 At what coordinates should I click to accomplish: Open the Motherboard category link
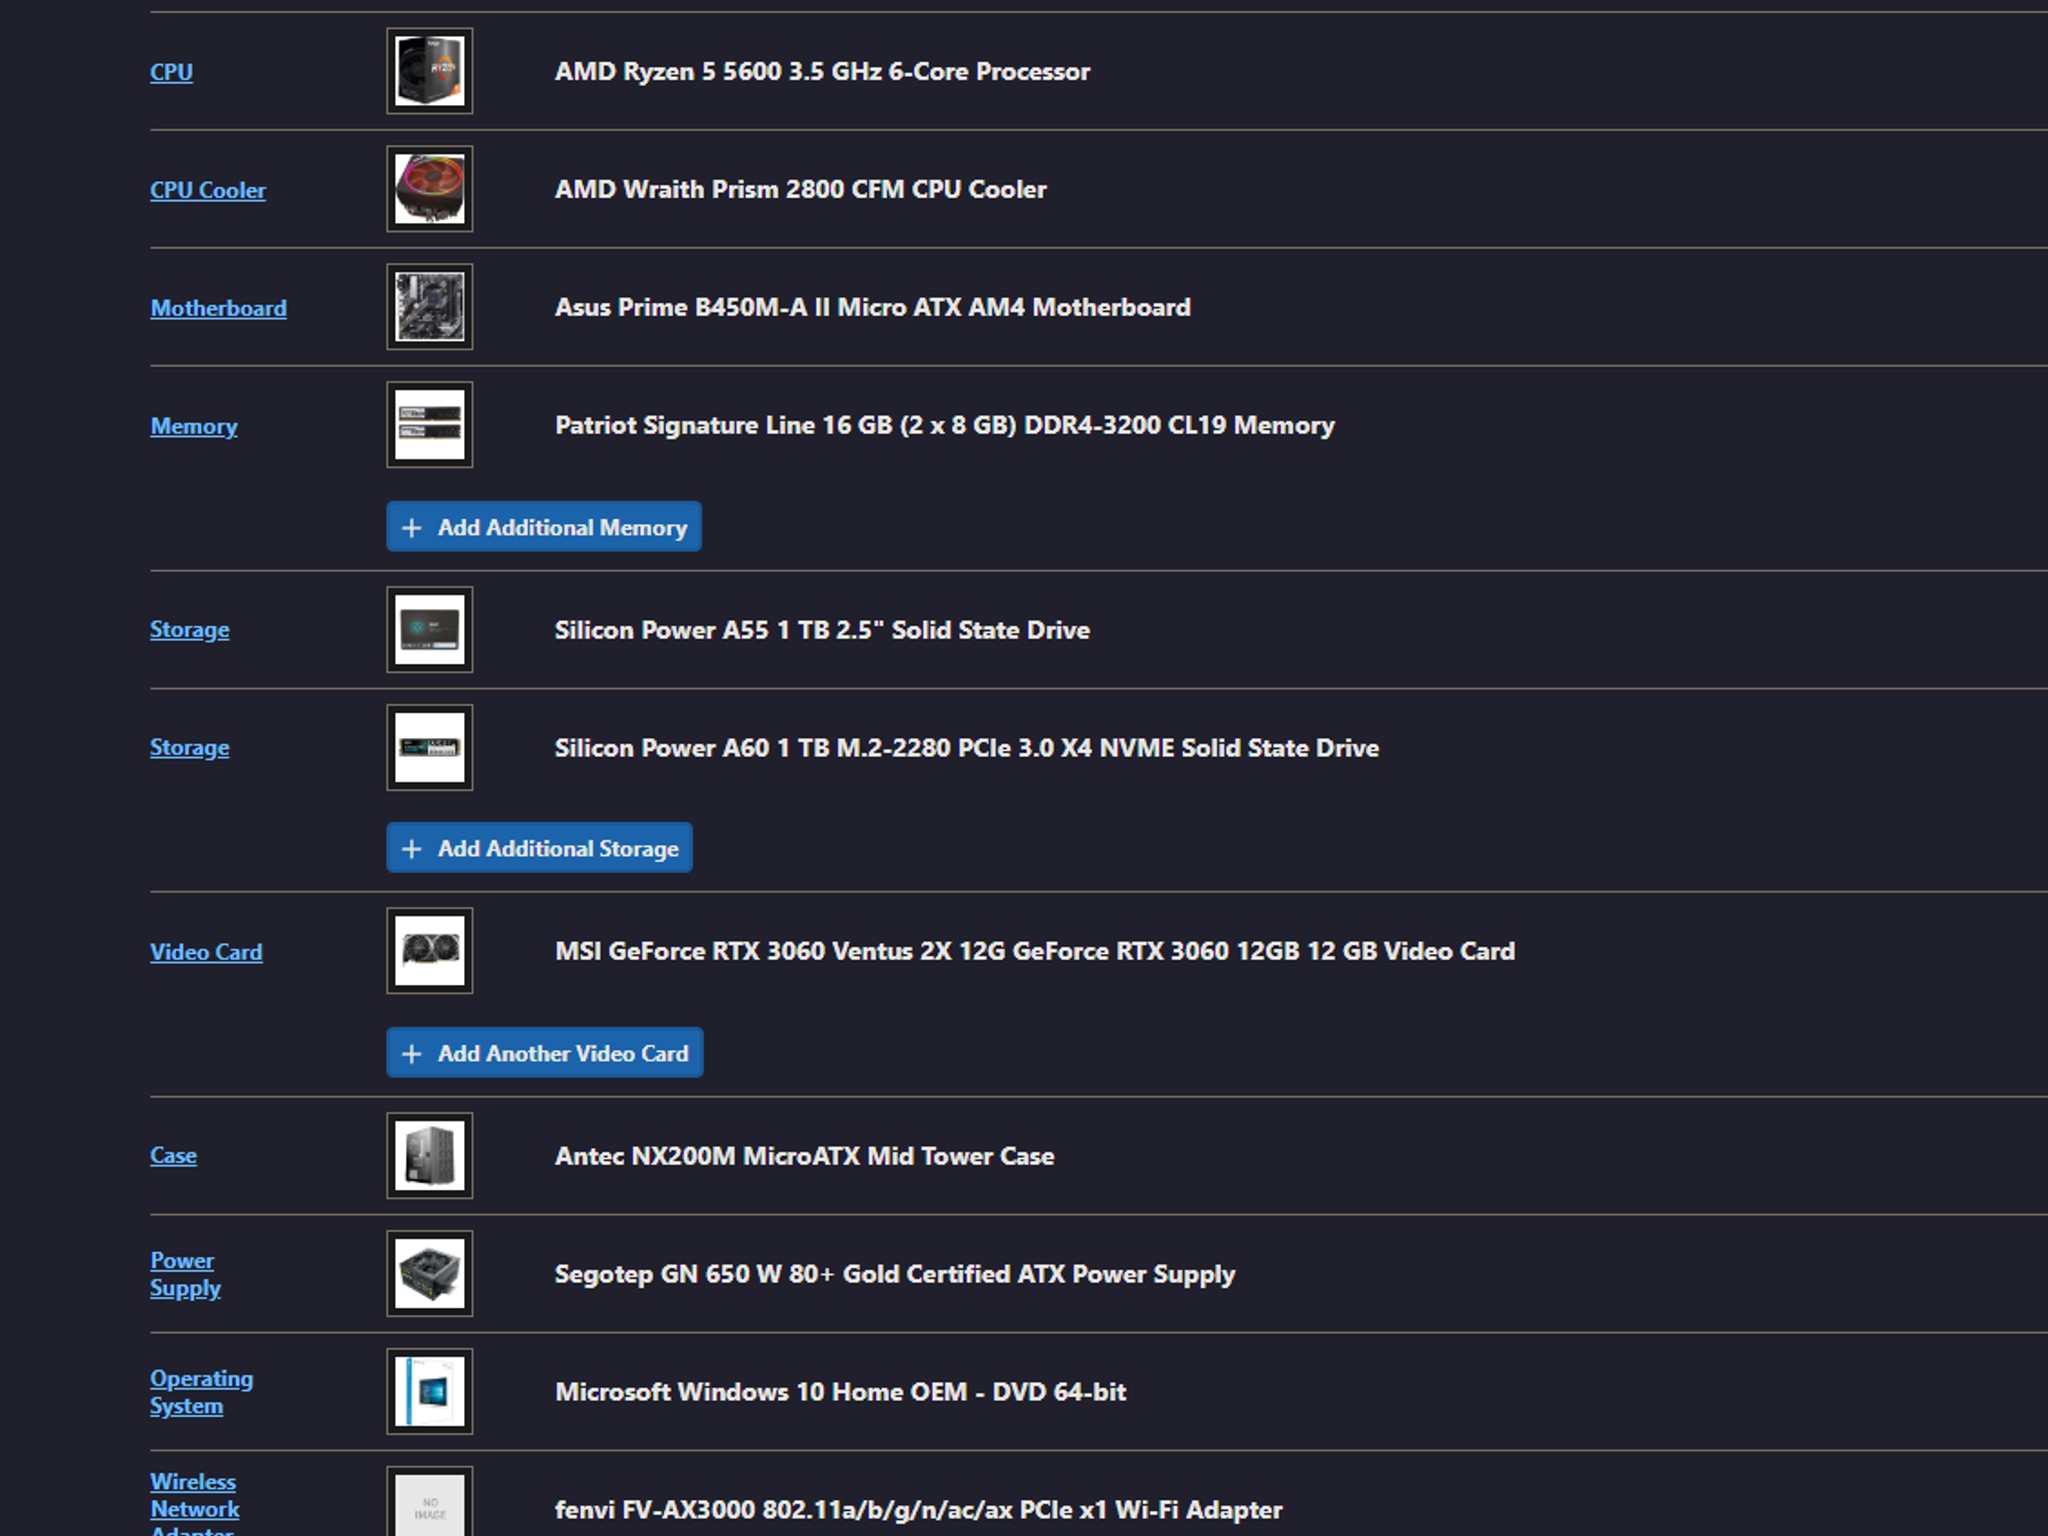218,308
